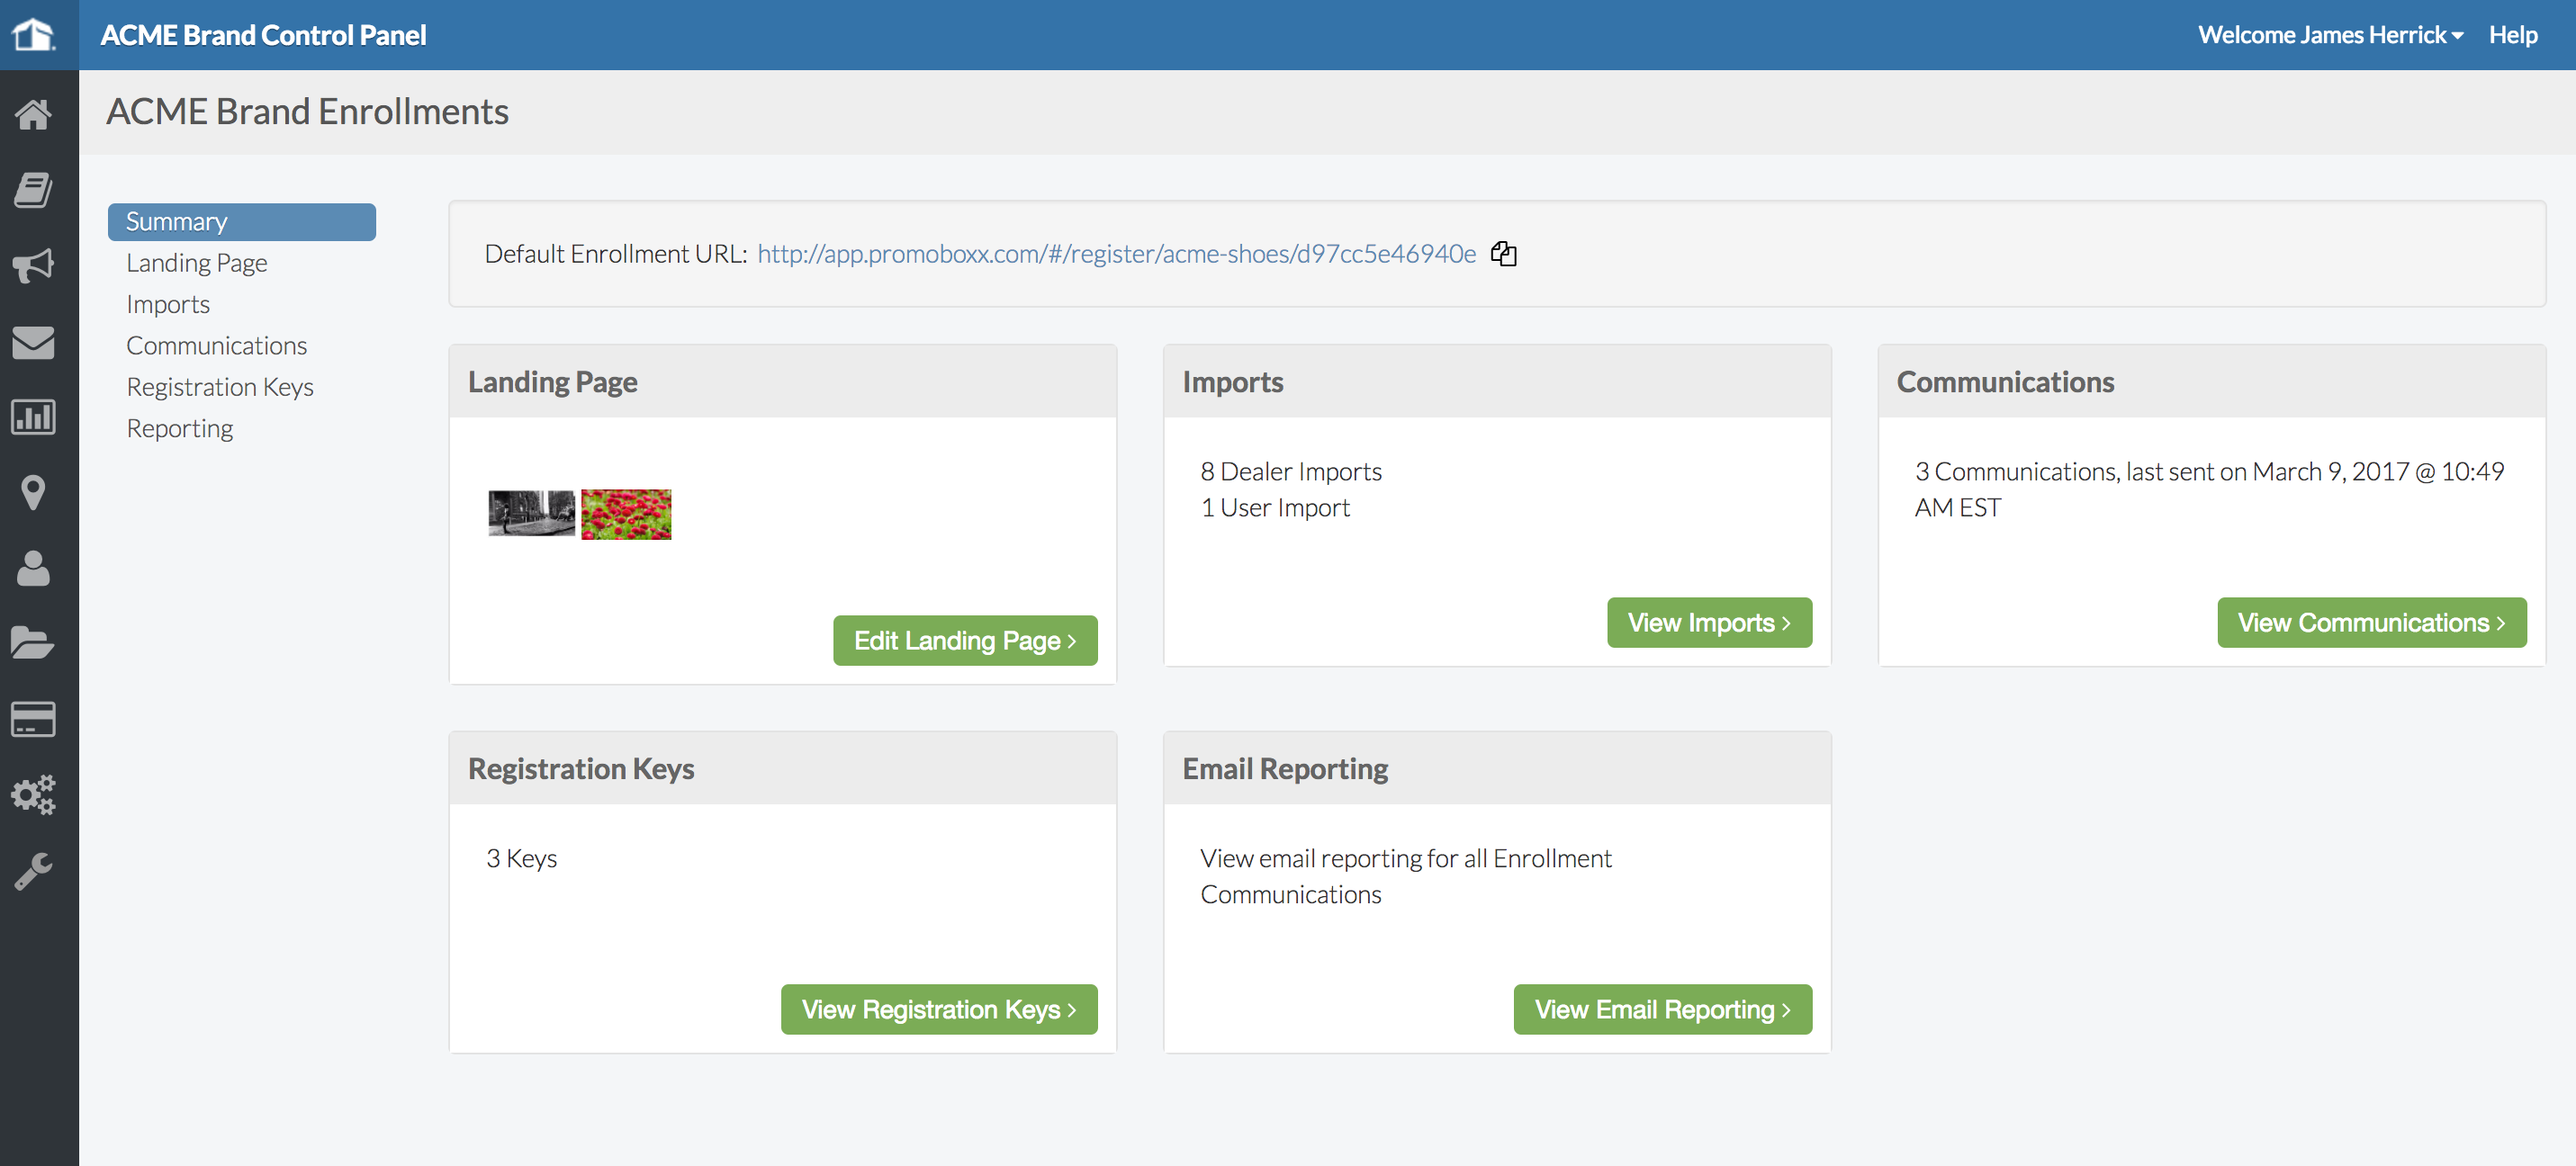
Task: Click the red flowers landing page thumbnail
Action: point(626,514)
